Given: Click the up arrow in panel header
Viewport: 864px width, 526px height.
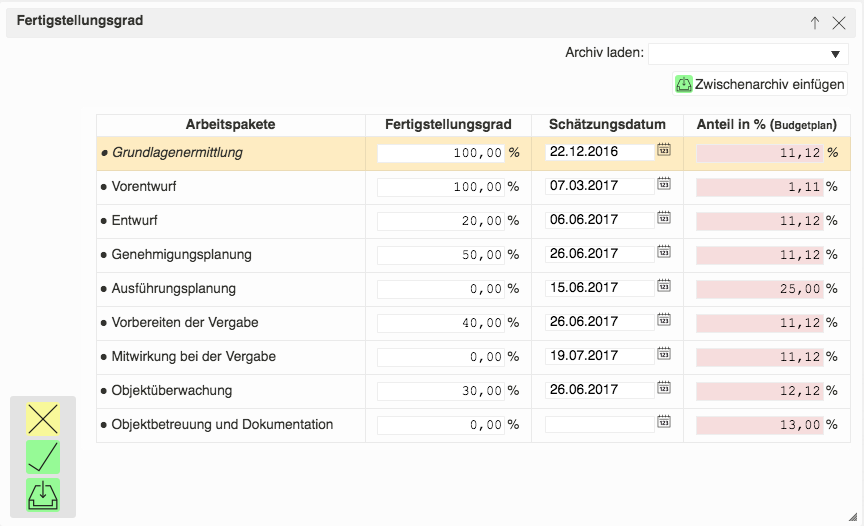Looking at the screenshot, I should pos(815,23).
